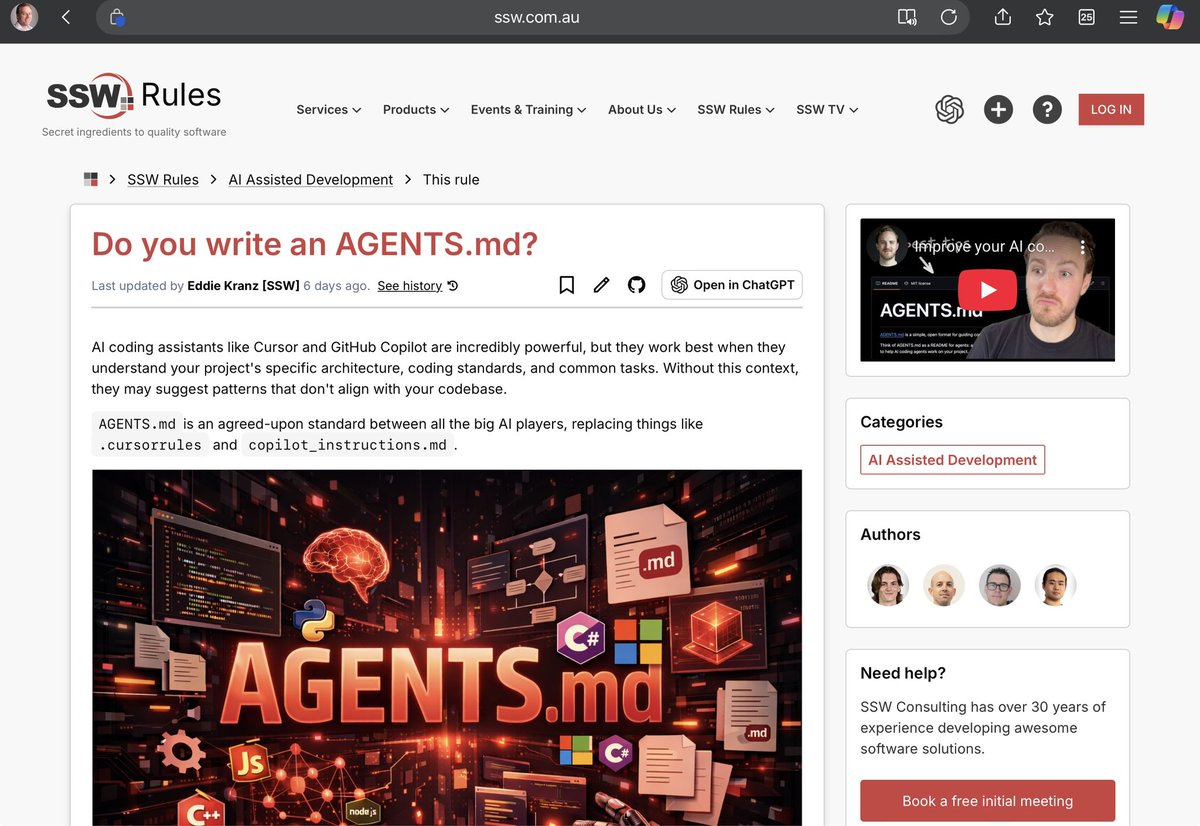The image size is (1200, 826).
Task: Bookmark page with star icon
Action: coord(1045,17)
